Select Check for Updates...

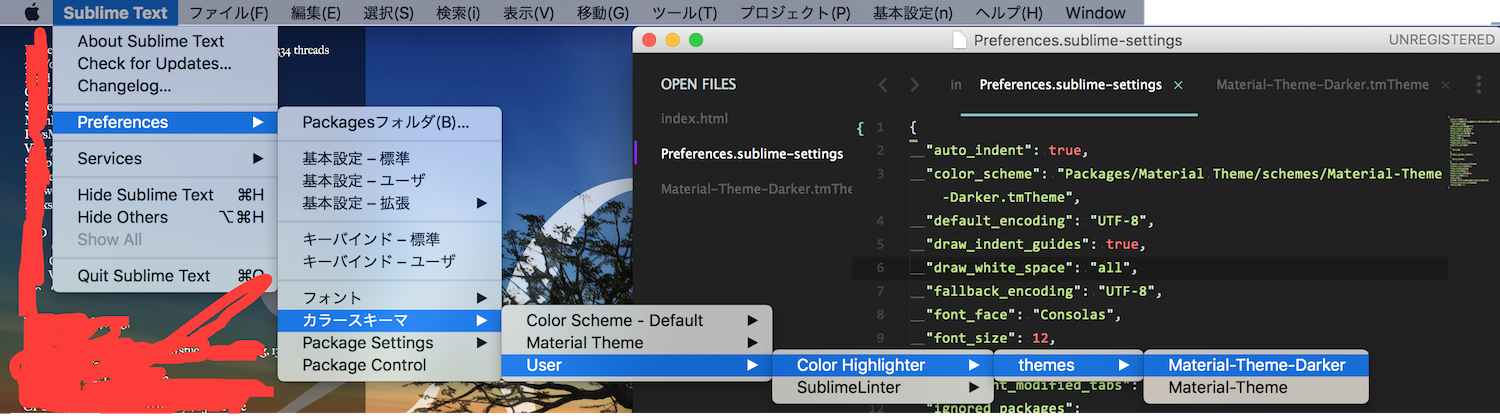point(165,63)
